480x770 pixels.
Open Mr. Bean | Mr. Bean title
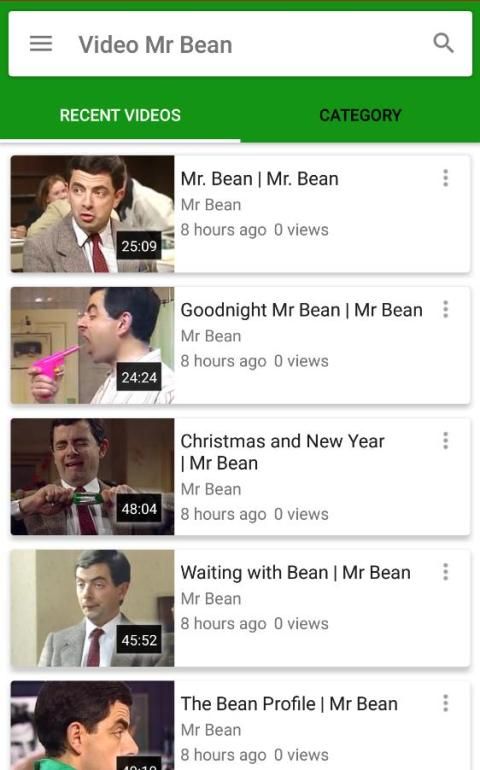pos(259,179)
